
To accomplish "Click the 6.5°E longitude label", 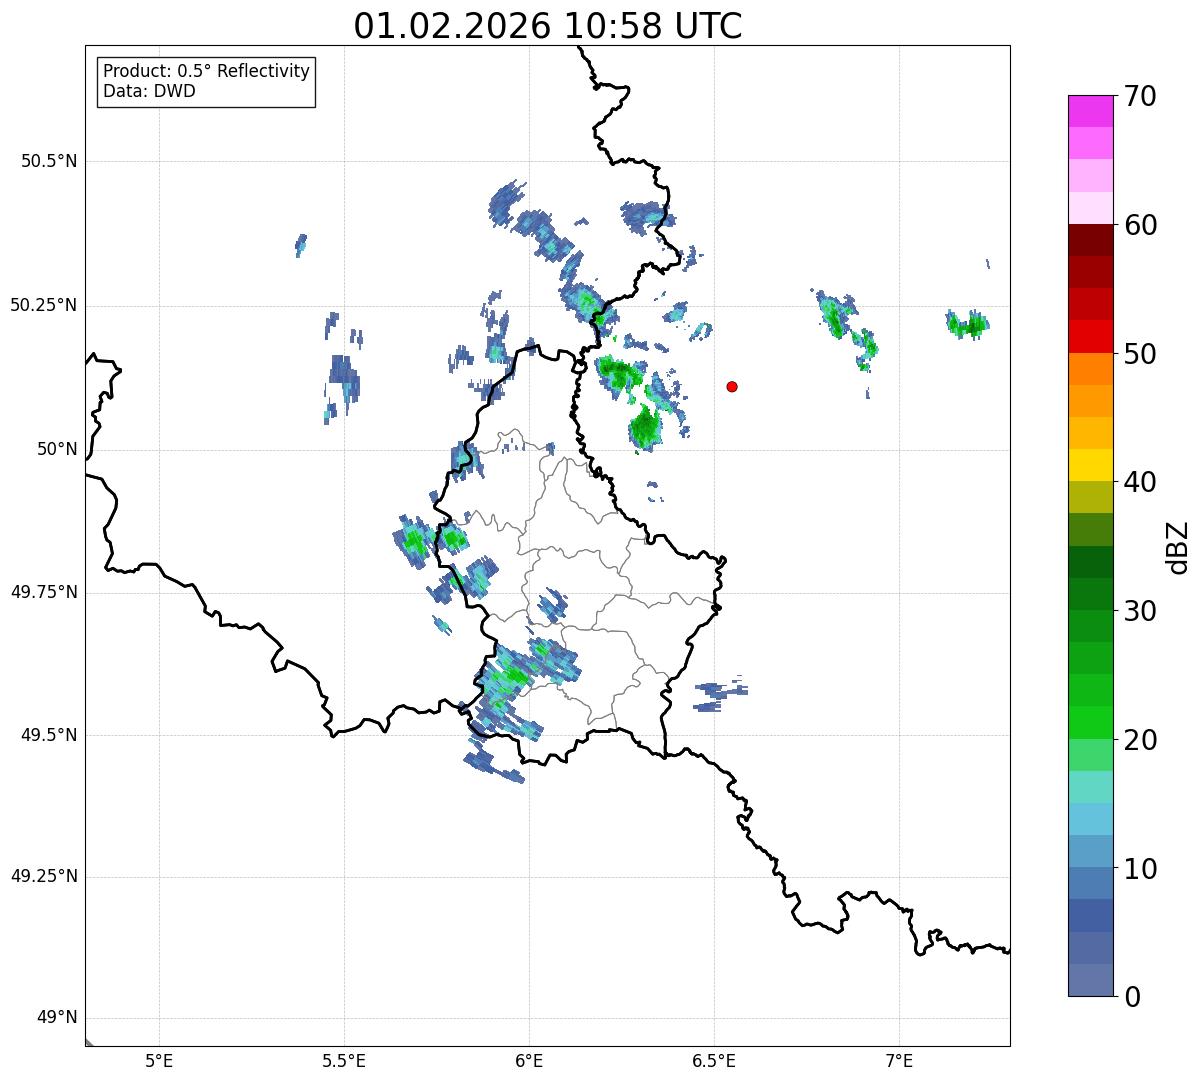I will point(714,1061).
